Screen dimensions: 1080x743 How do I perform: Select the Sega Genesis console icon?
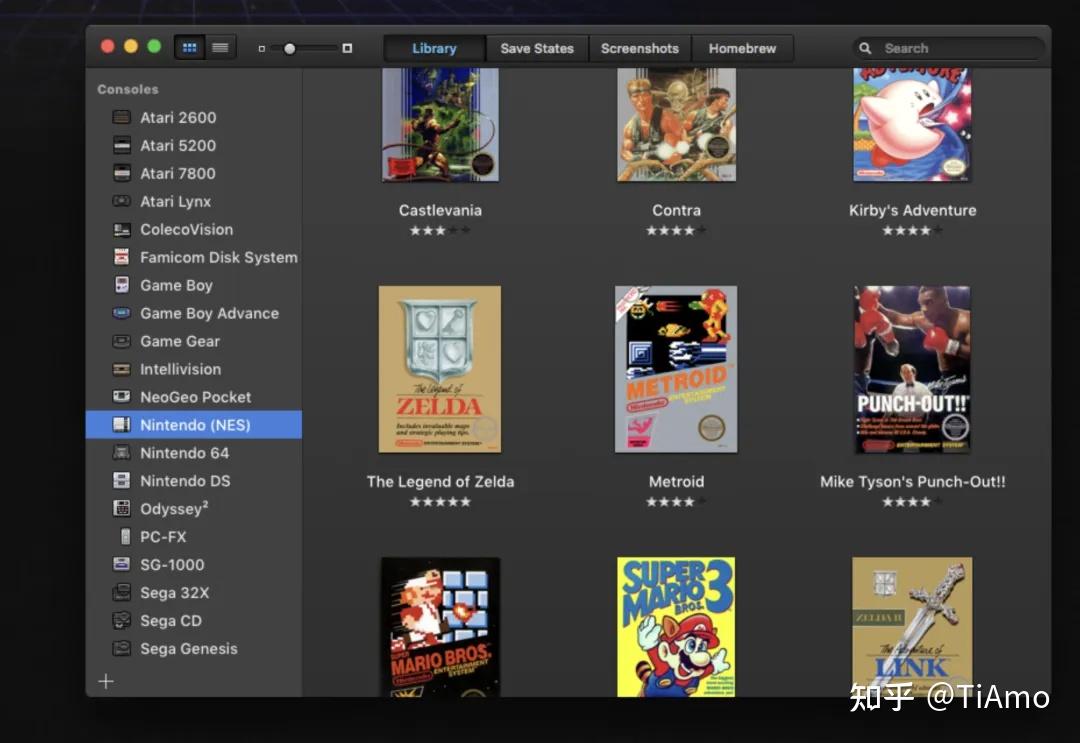(x=121, y=648)
